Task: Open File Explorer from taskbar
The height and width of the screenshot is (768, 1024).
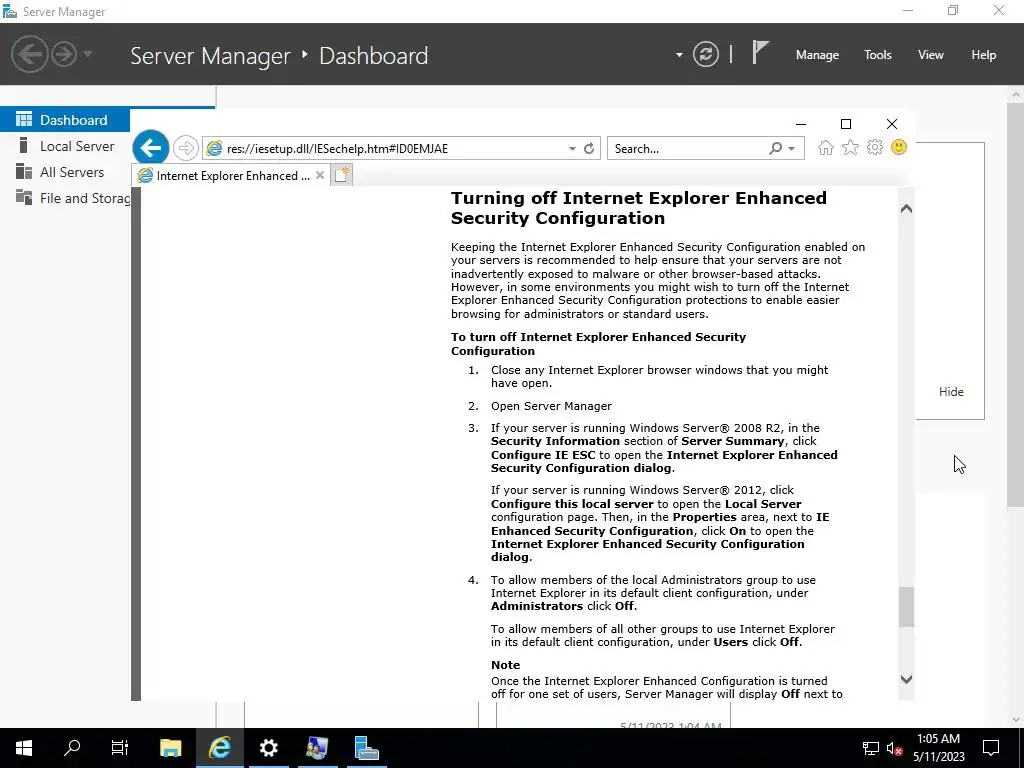Action: [170, 748]
